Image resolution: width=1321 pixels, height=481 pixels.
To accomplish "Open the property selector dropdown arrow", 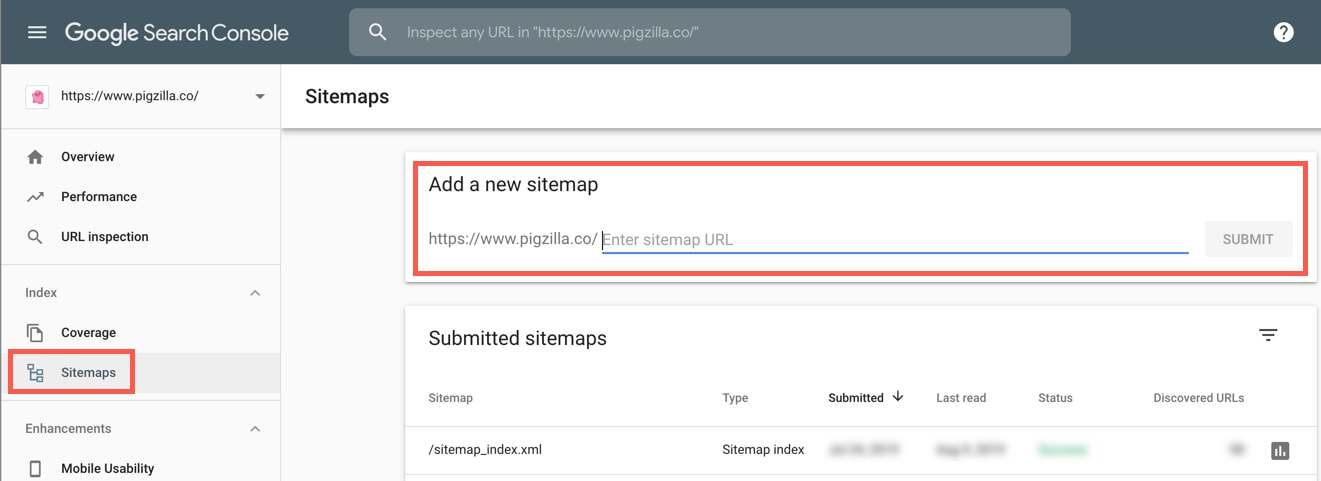I will point(260,97).
